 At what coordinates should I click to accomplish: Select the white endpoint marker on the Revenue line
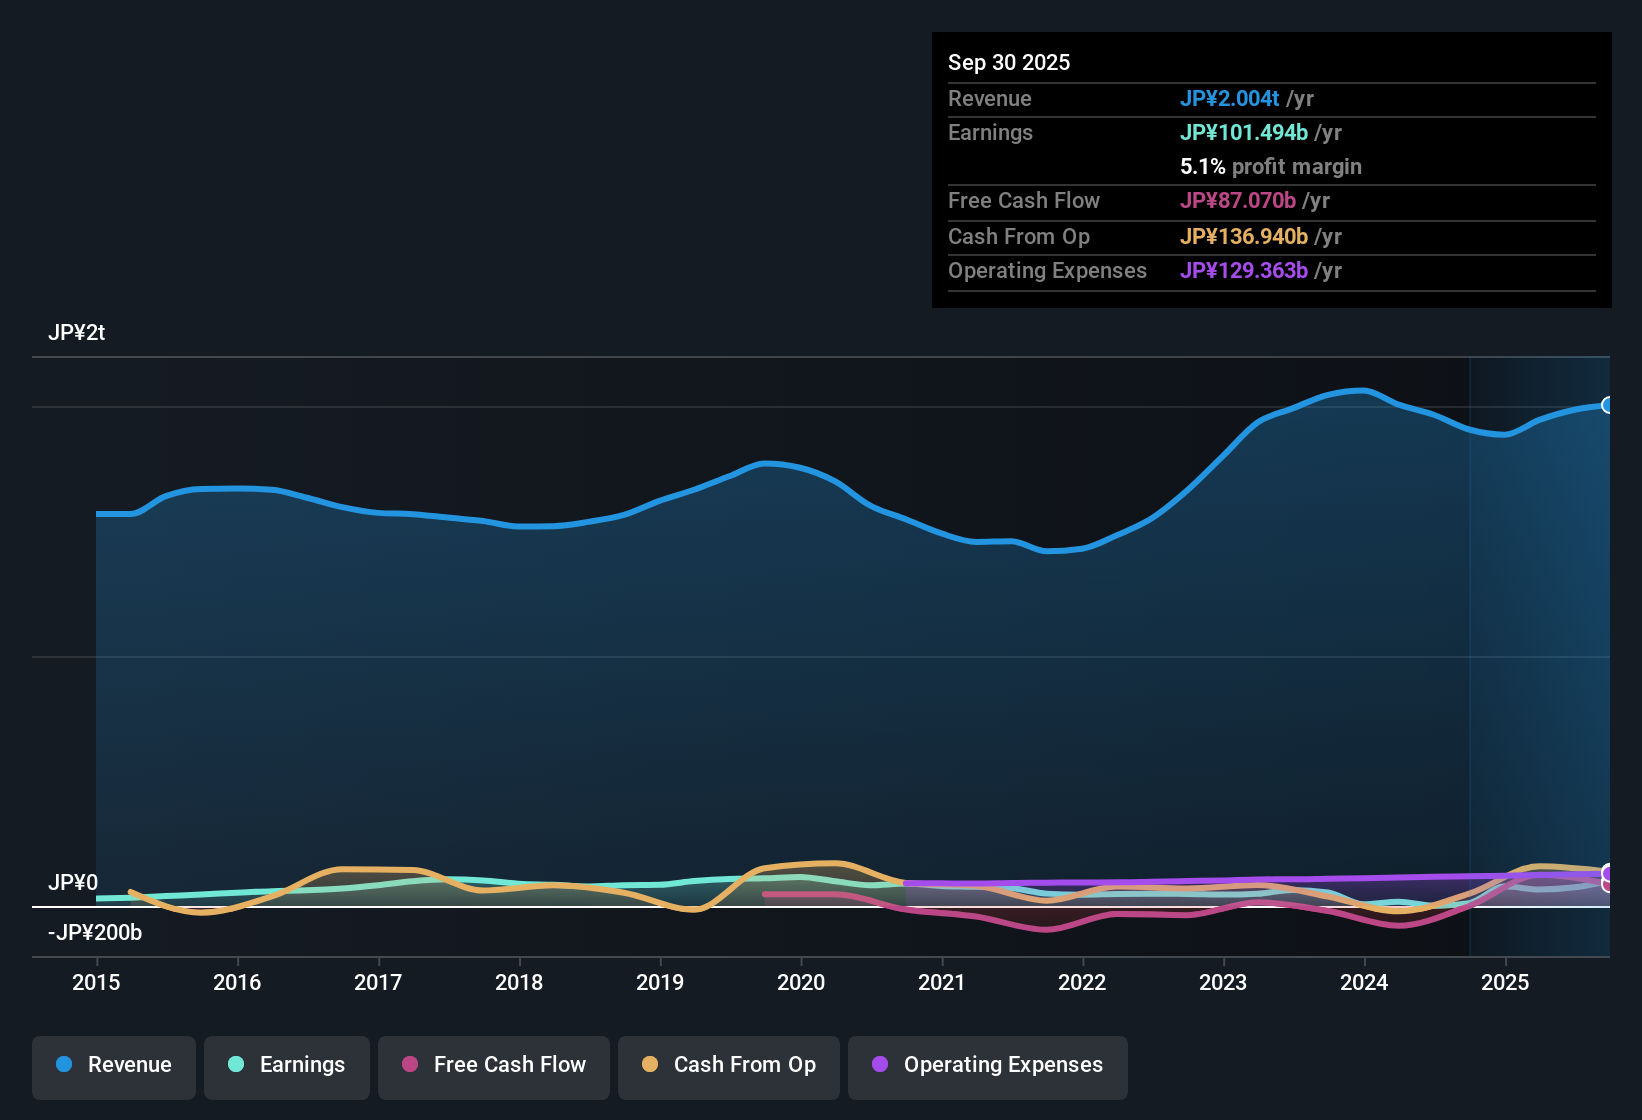point(1608,404)
